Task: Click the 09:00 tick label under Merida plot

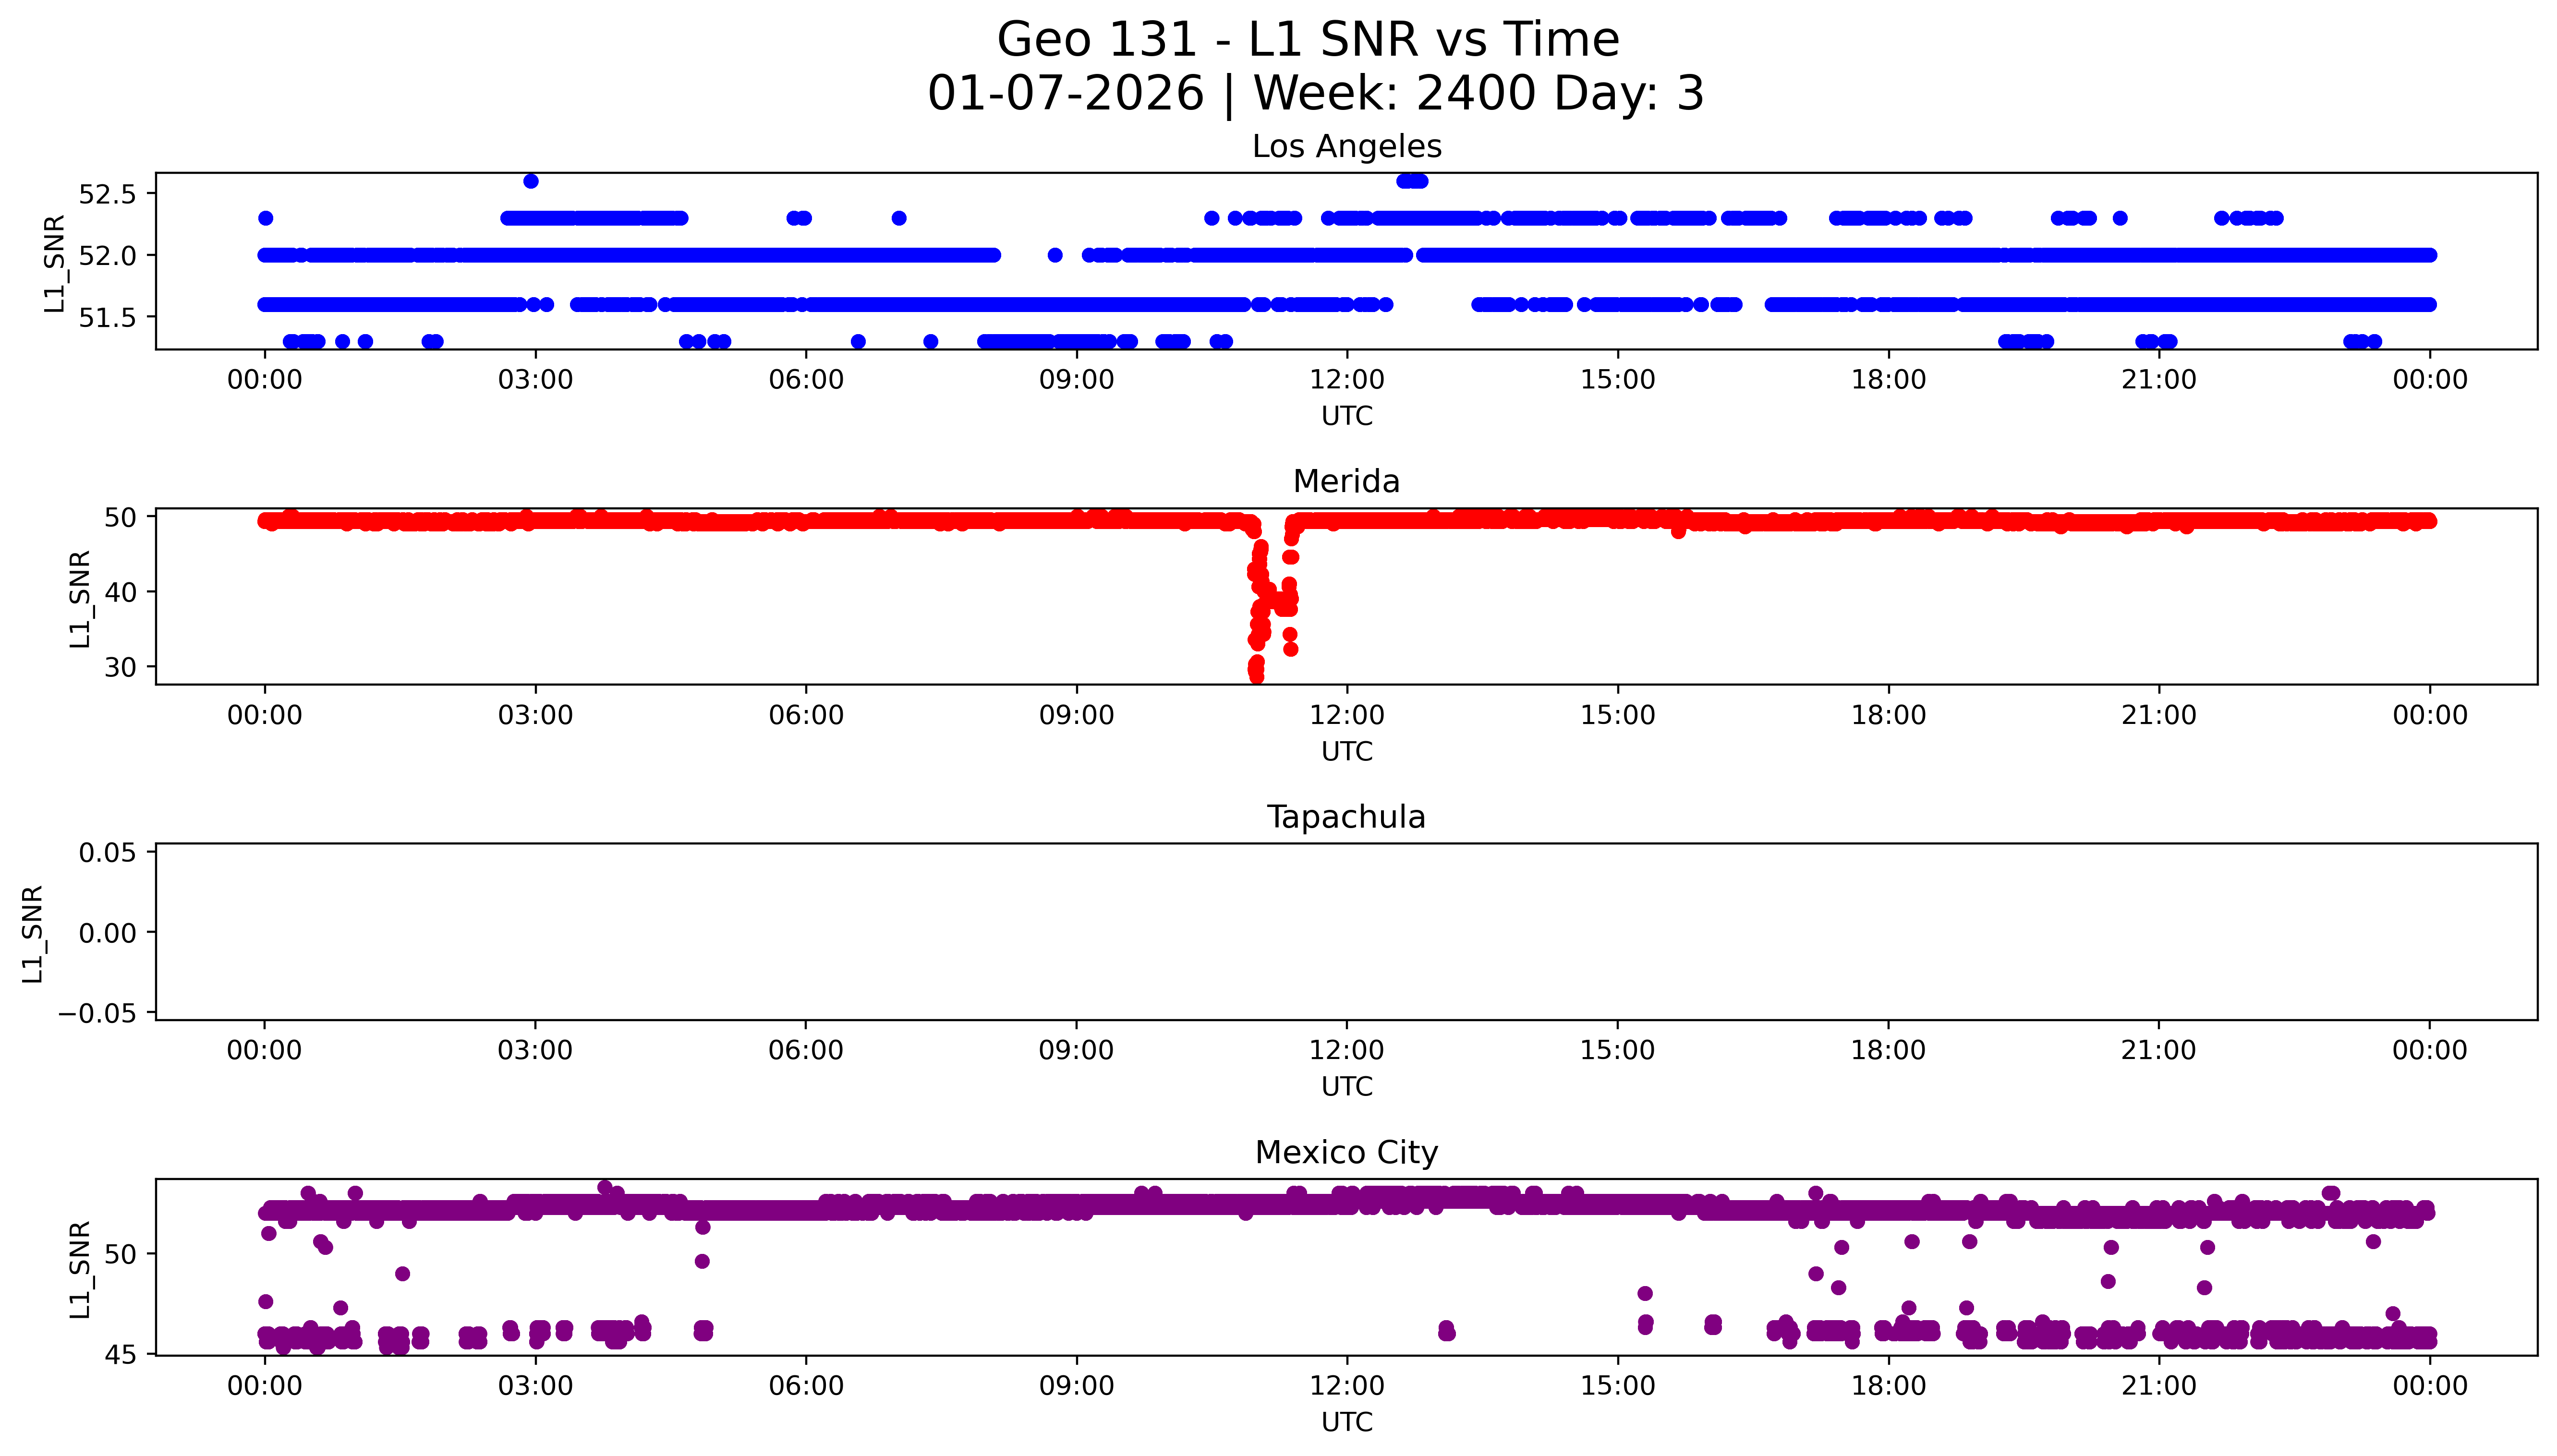Action: coord(1076,715)
